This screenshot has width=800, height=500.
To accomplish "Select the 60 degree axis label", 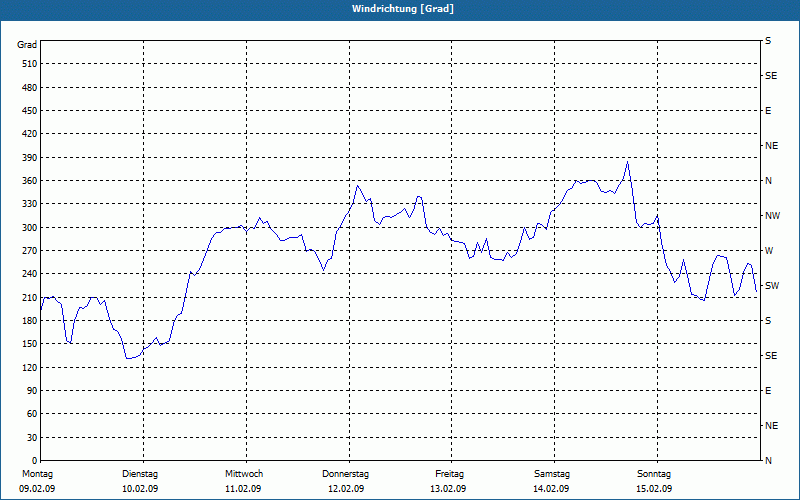I will (32, 413).
